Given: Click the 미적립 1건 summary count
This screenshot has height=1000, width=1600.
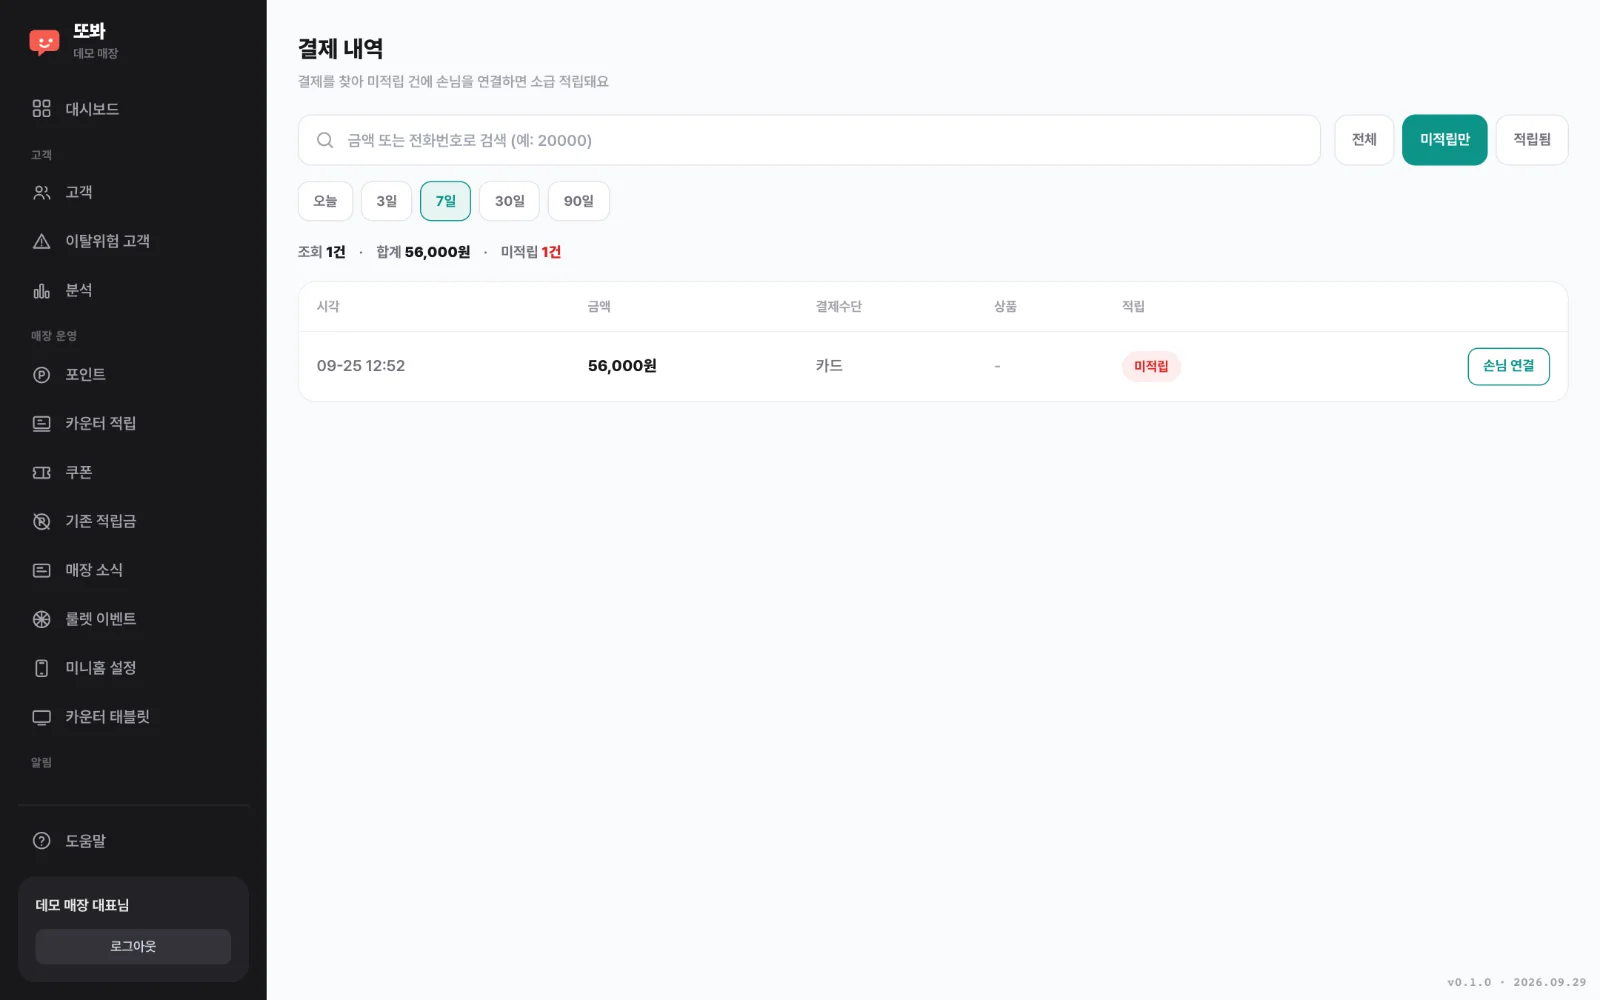Looking at the screenshot, I should coord(530,252).
